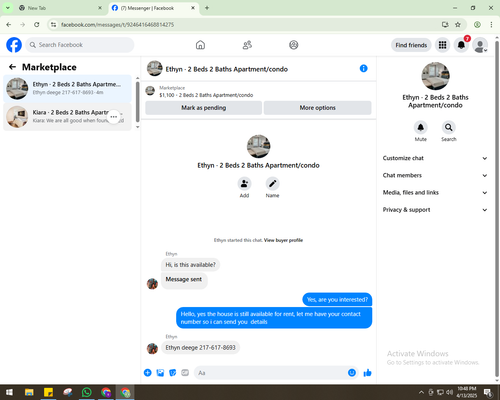Open the notifications bell with badge
This screenshot has height=400, width=500.
tap(461, 45)
